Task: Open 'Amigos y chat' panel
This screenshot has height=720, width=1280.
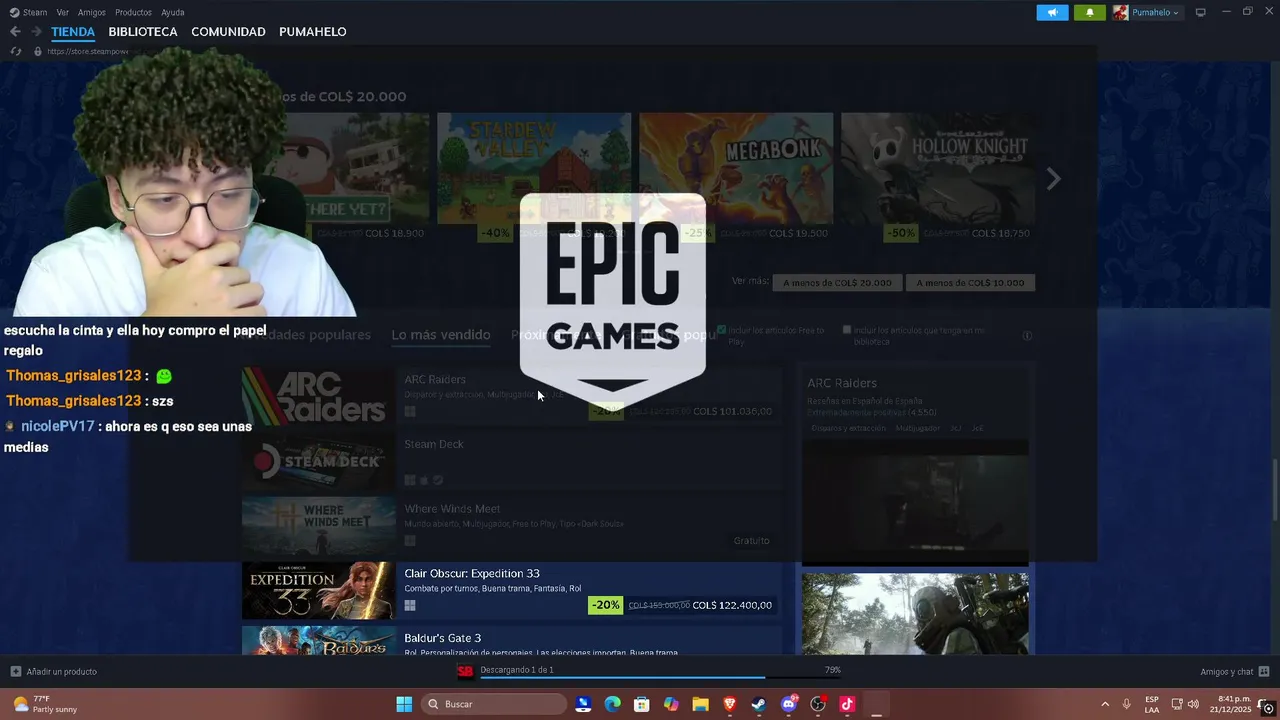Action: [x=1235, y=671]
